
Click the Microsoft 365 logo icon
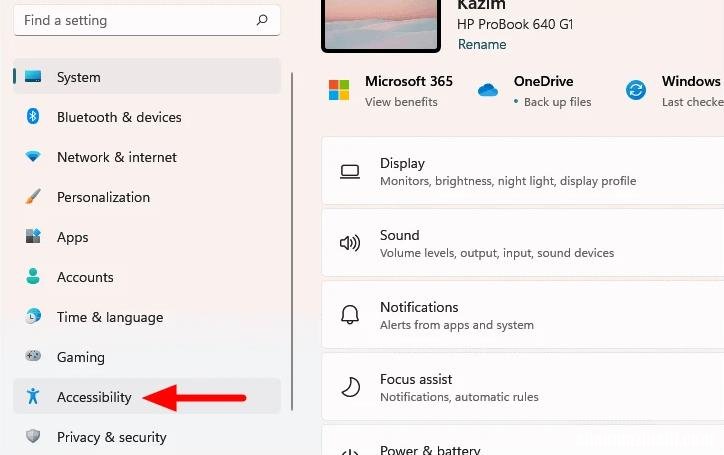pos(339,90)
